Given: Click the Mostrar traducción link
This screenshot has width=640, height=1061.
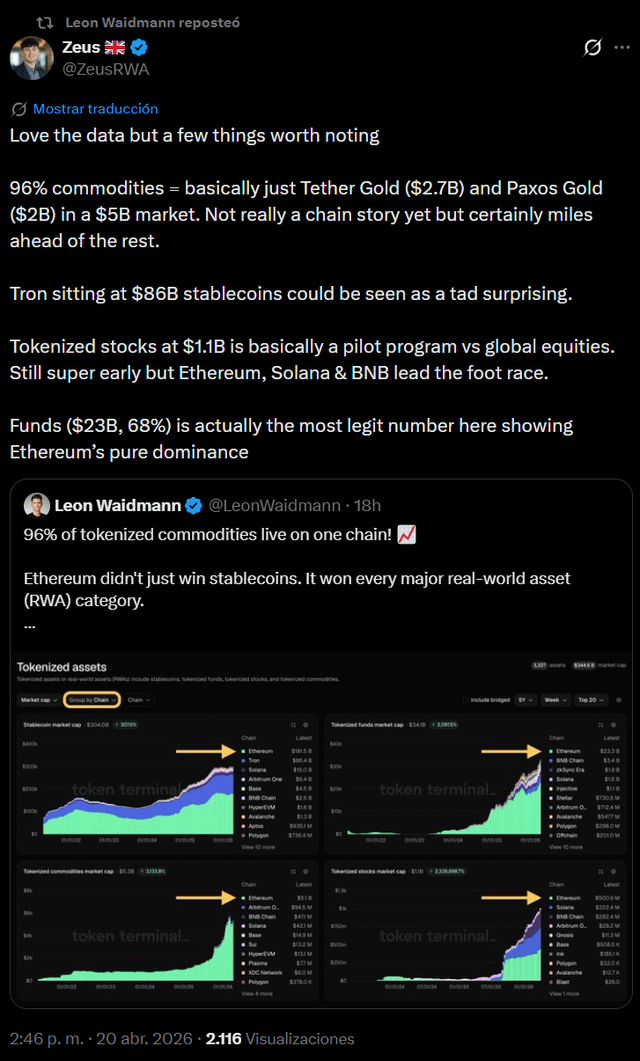Looking at the screenshot, I should (95, 109).
